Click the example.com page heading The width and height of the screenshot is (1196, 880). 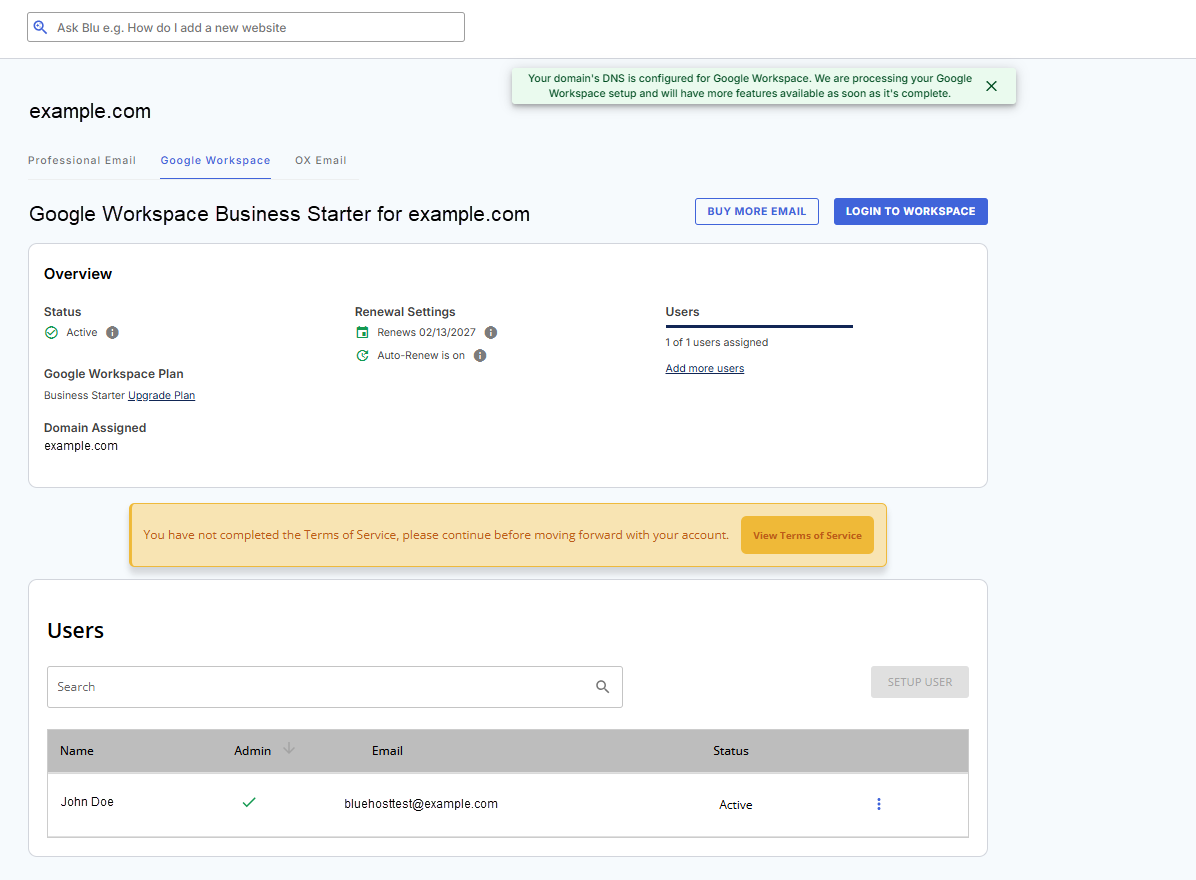coord(90,111)
